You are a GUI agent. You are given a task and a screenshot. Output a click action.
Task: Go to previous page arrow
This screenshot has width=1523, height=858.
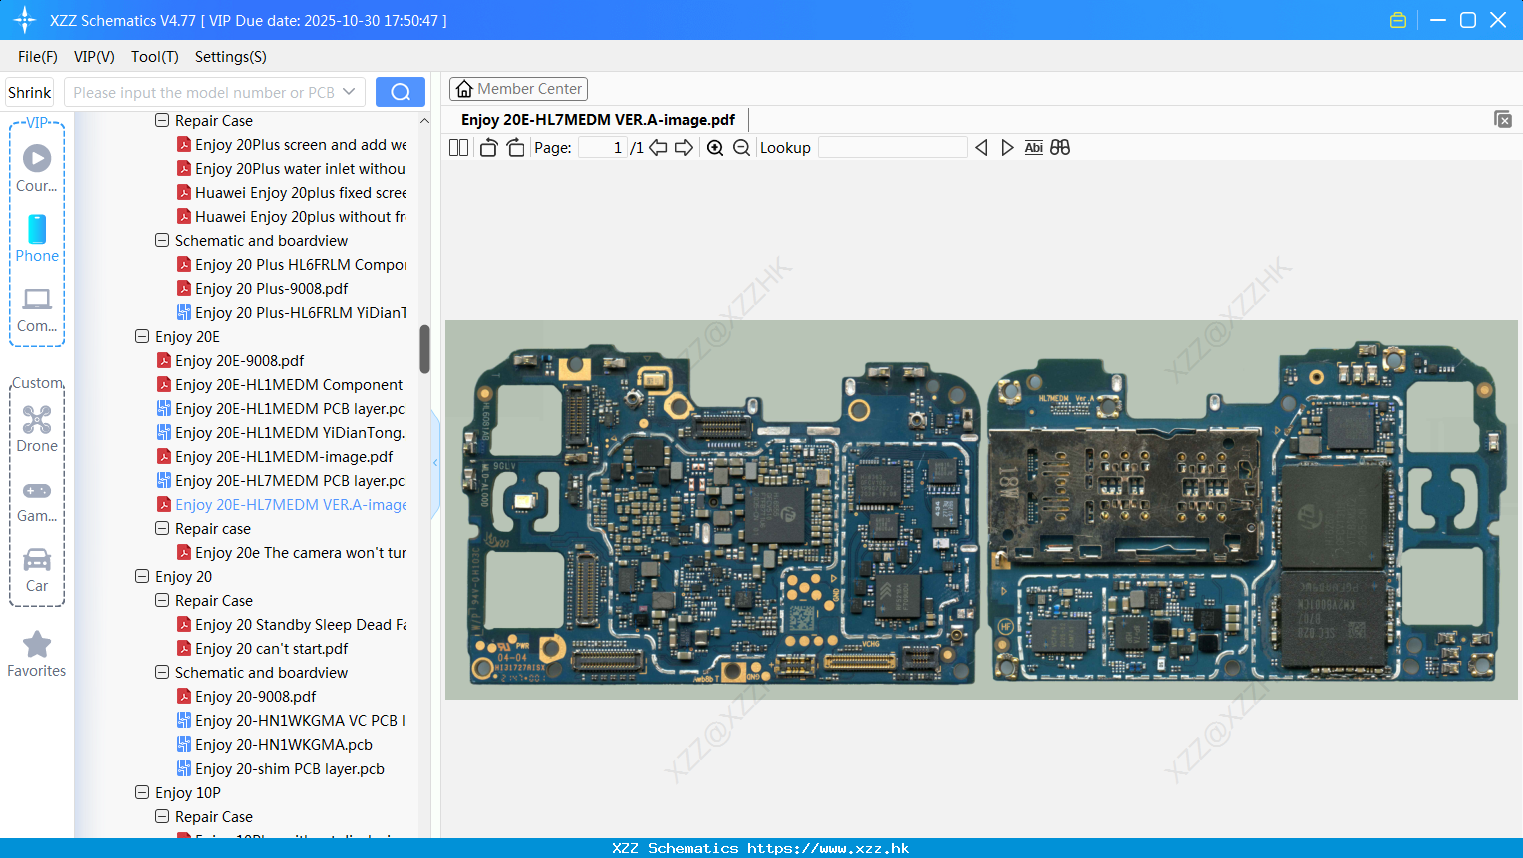(658, 147)
